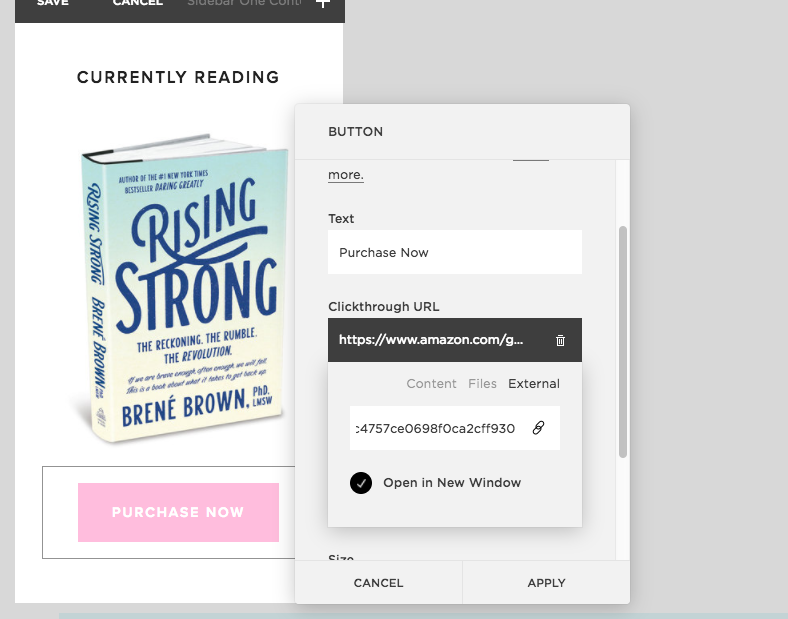The height and width of the screenshot is (619, 788).
Task: Save the sidebar edits in top bar
Action: (x=53, y=3)
